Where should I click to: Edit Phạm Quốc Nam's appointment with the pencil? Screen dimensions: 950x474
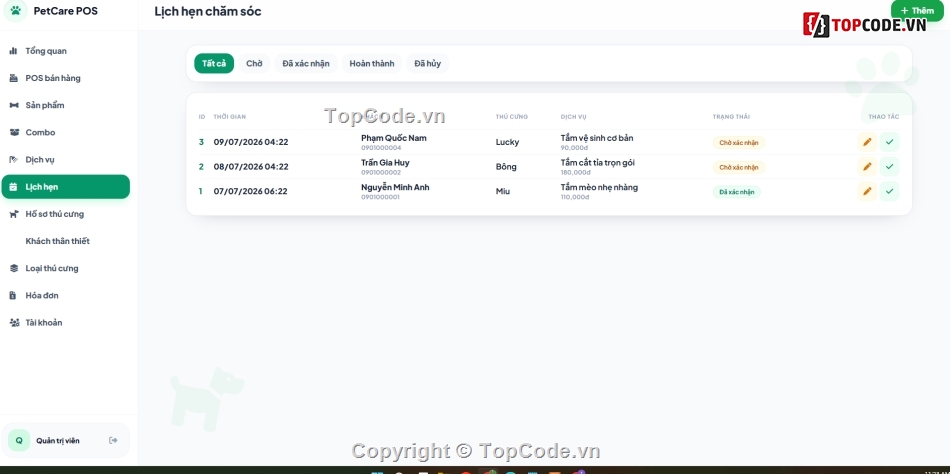coord(867,142)
